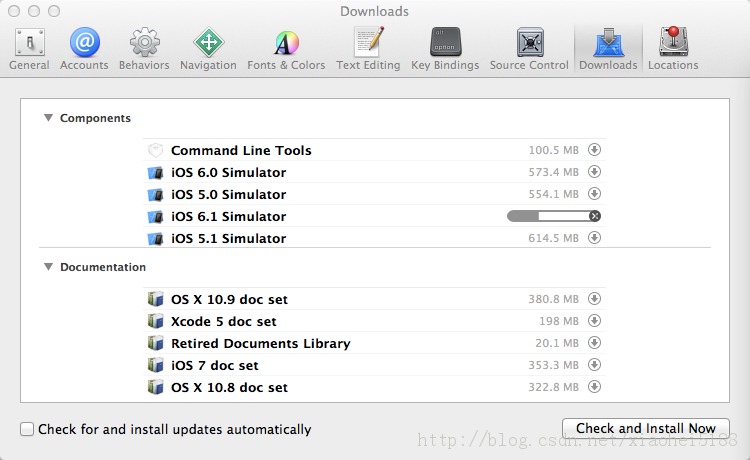This screenshot has height=460, width=750.
Task: Download Xcode 5 doc set
Action: click(x=595, y=321)
